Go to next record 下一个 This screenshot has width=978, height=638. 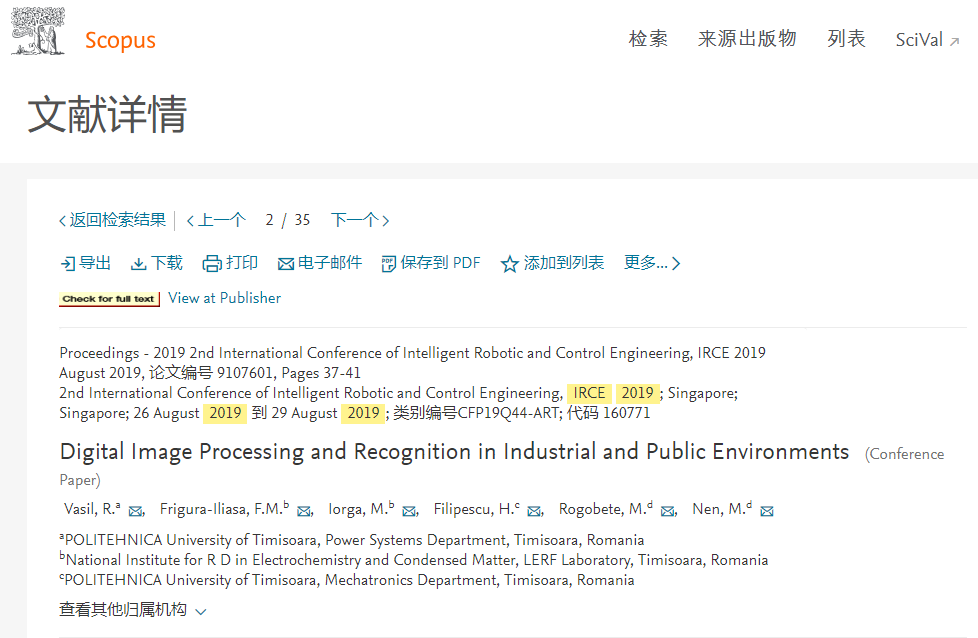(360, 220)
